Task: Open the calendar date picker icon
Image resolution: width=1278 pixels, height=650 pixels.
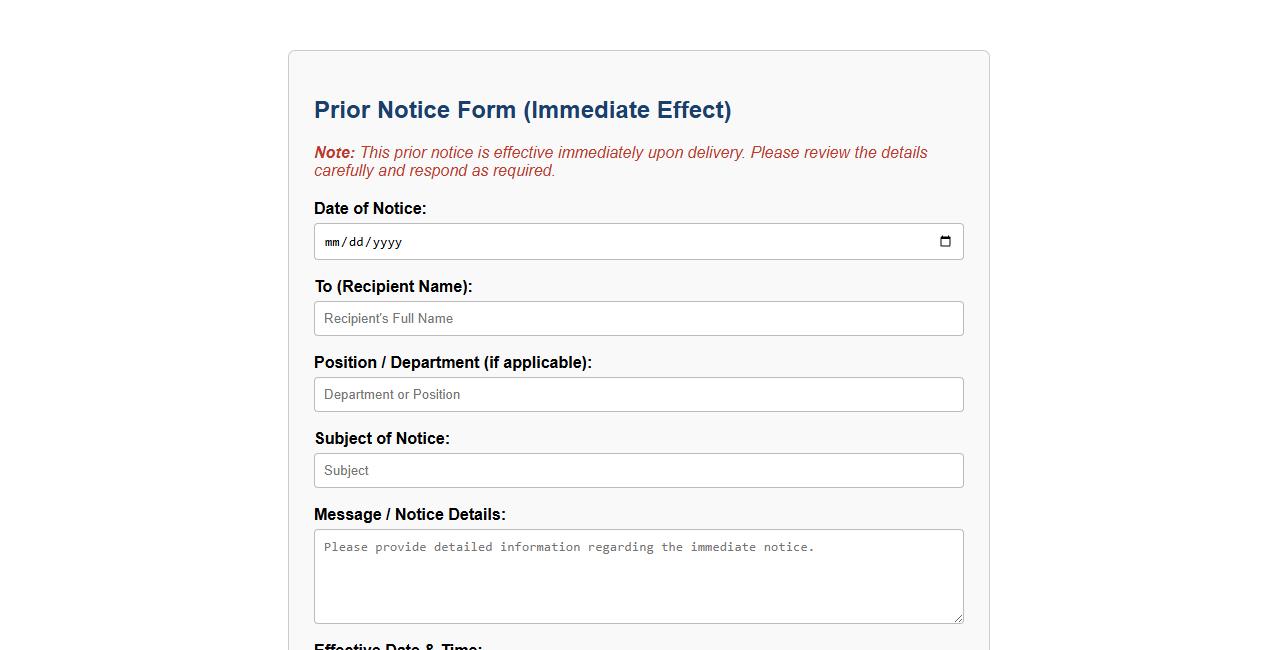Action: click(945, 241)
